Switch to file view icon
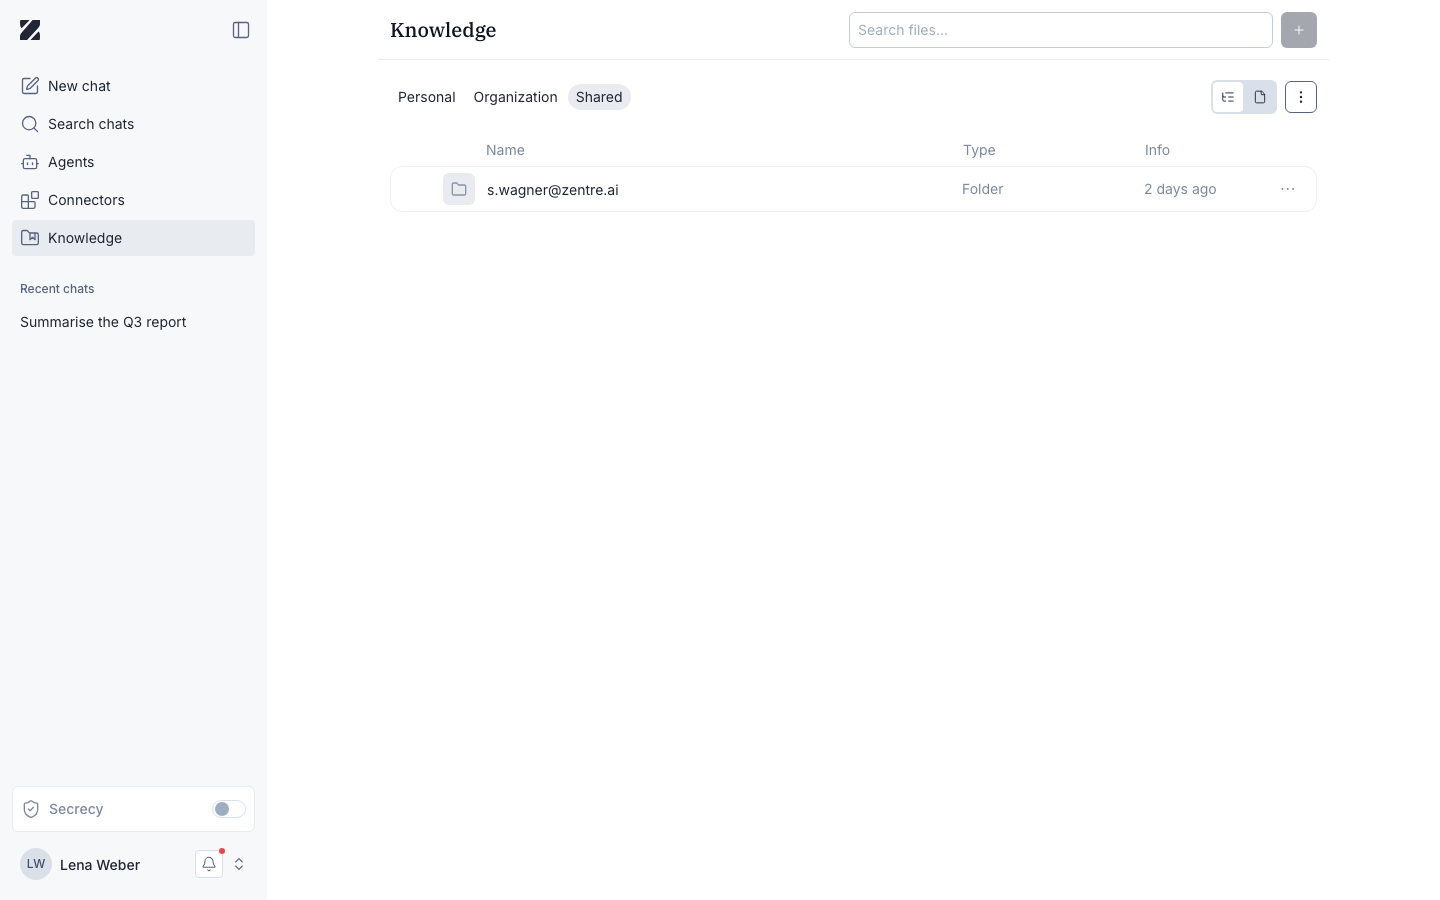This screenshot has height=900, width=1440. pyautogui.click(x=1260, y=97)
